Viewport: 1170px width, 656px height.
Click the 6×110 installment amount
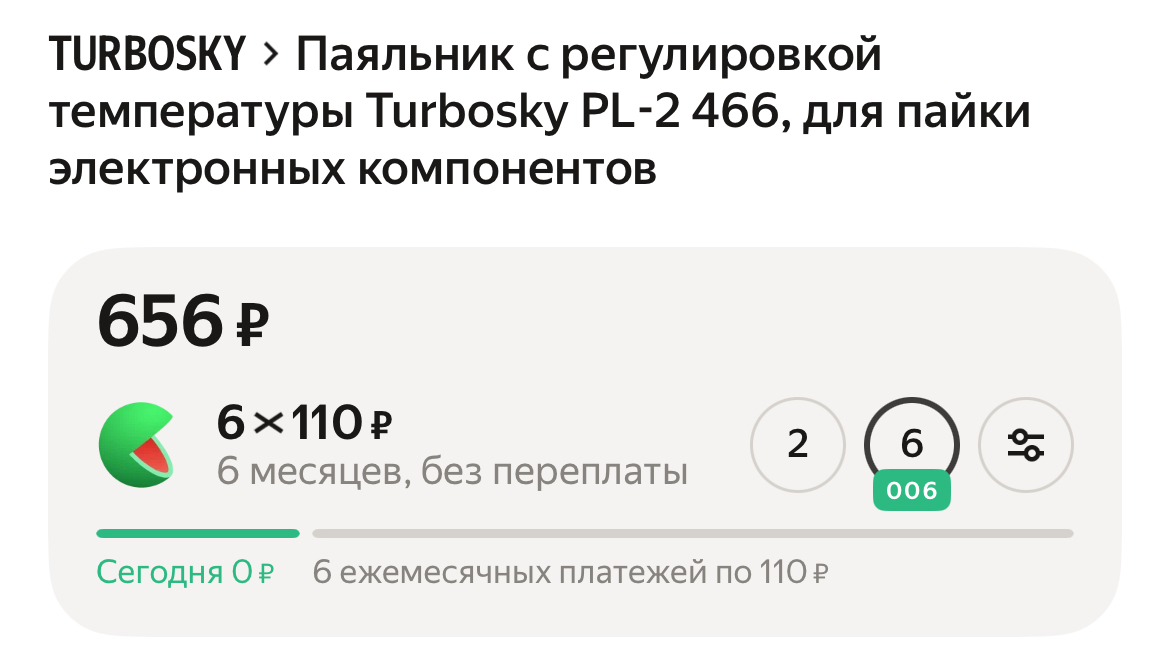coord(290,425)
